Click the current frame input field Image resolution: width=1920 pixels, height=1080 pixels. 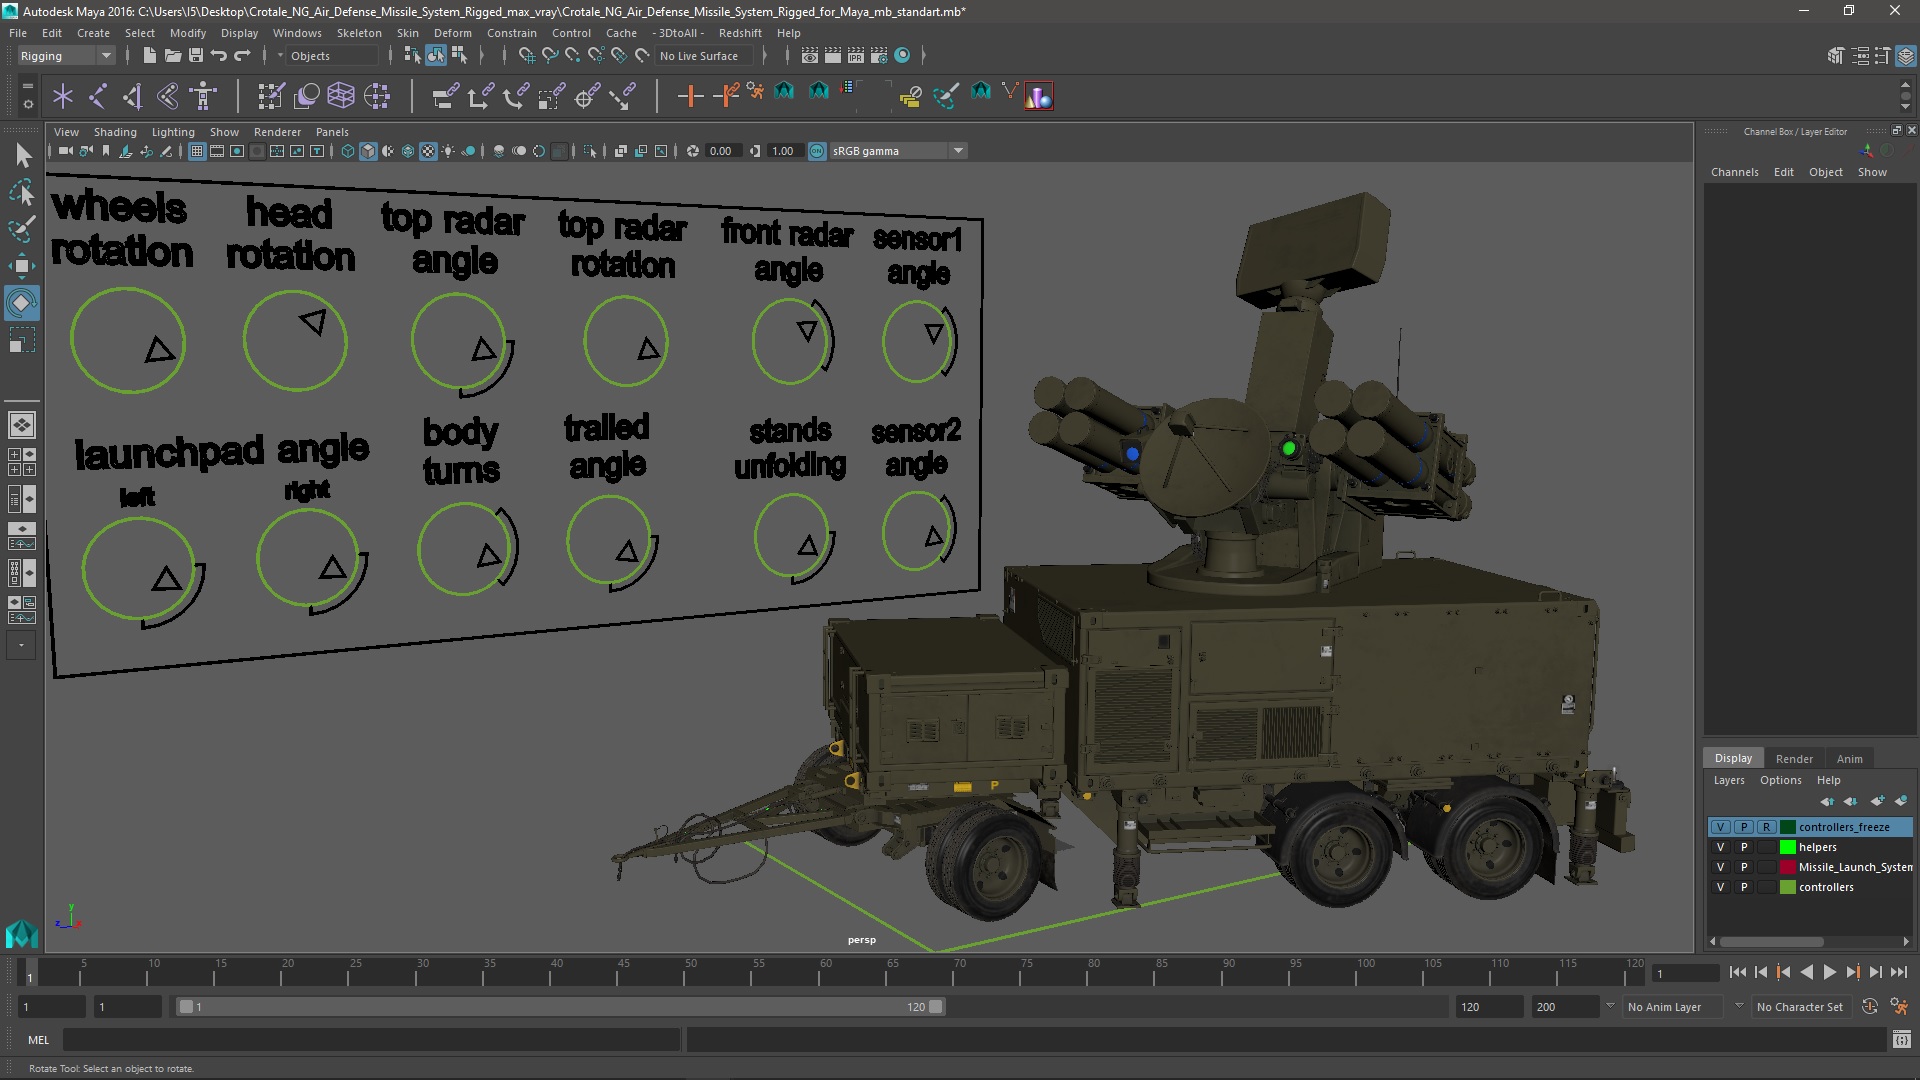[x=1686, y=973]
